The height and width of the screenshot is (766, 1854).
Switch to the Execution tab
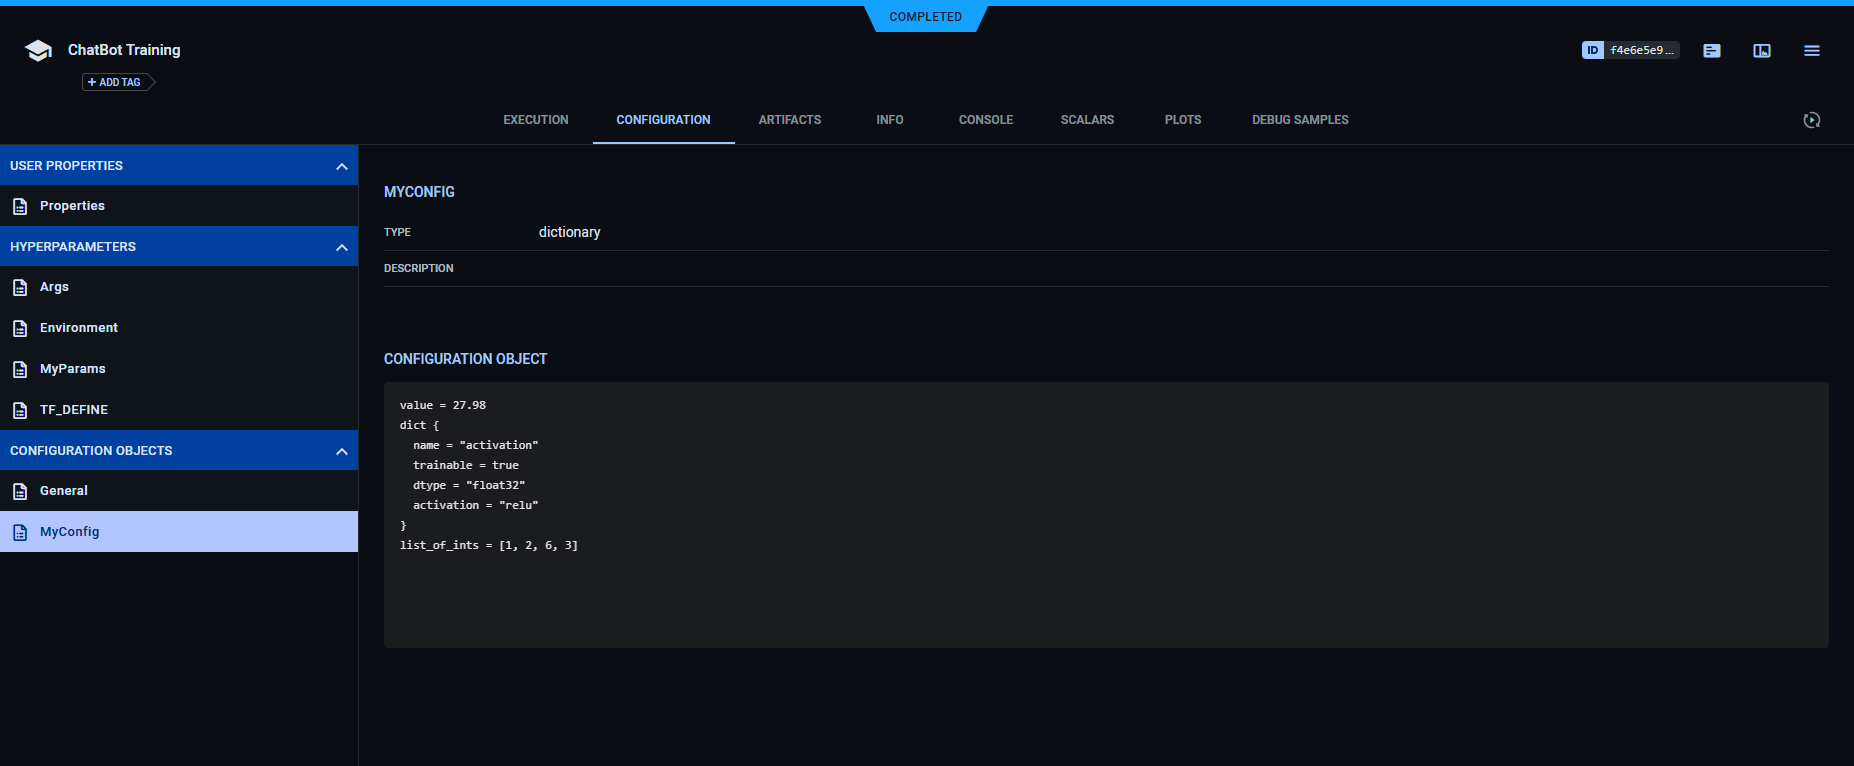coord(535,120)
